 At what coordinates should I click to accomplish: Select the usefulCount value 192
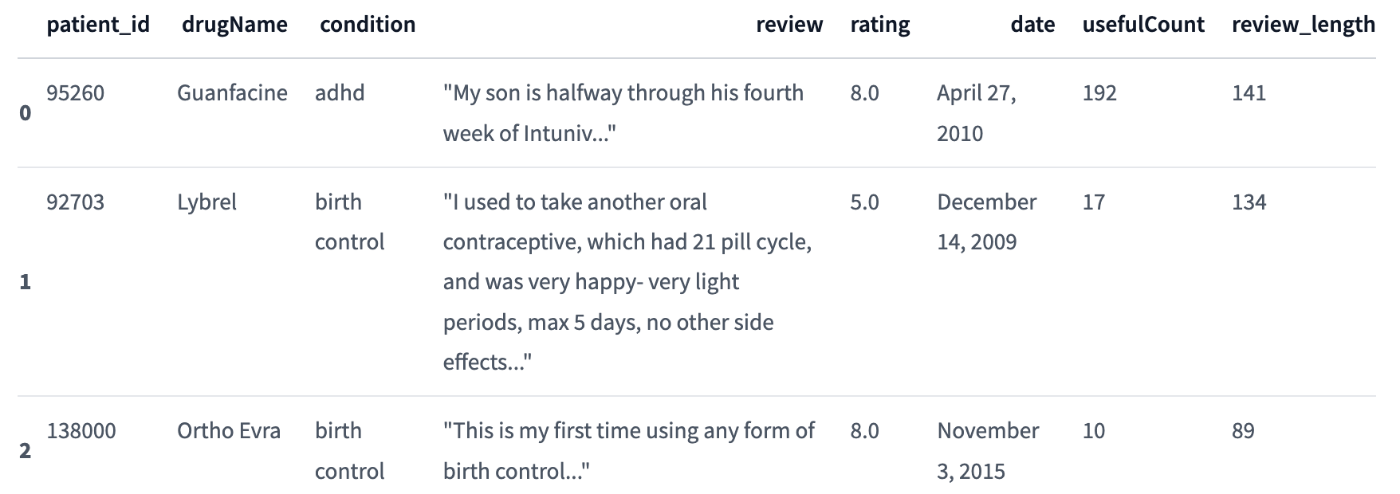1100,94
